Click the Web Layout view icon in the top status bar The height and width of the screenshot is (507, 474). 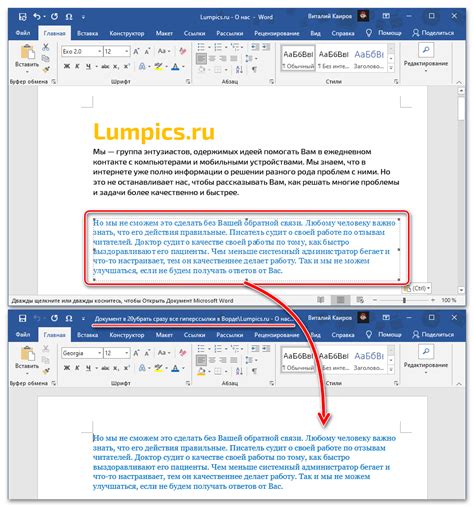[360, 300]
